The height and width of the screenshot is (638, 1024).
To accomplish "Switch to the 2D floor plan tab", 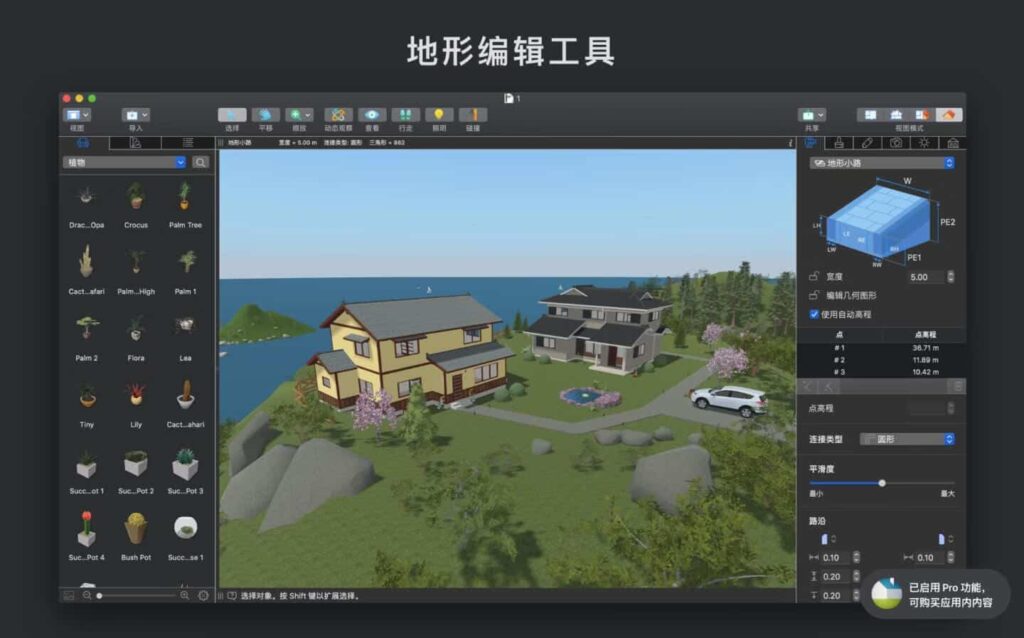I will pyautogui.click(x=135, y=142).
